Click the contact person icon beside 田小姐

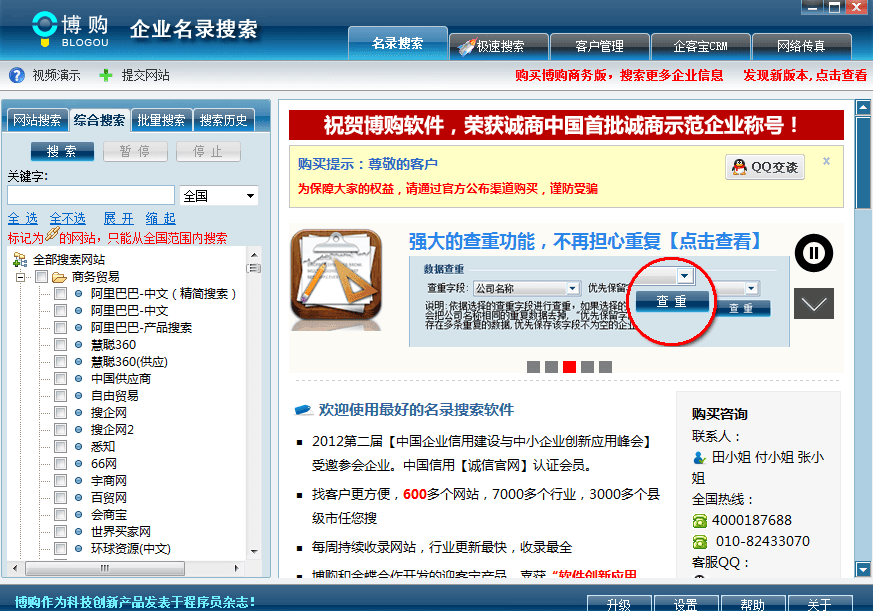pyautogui.click(x=699, y=458)
